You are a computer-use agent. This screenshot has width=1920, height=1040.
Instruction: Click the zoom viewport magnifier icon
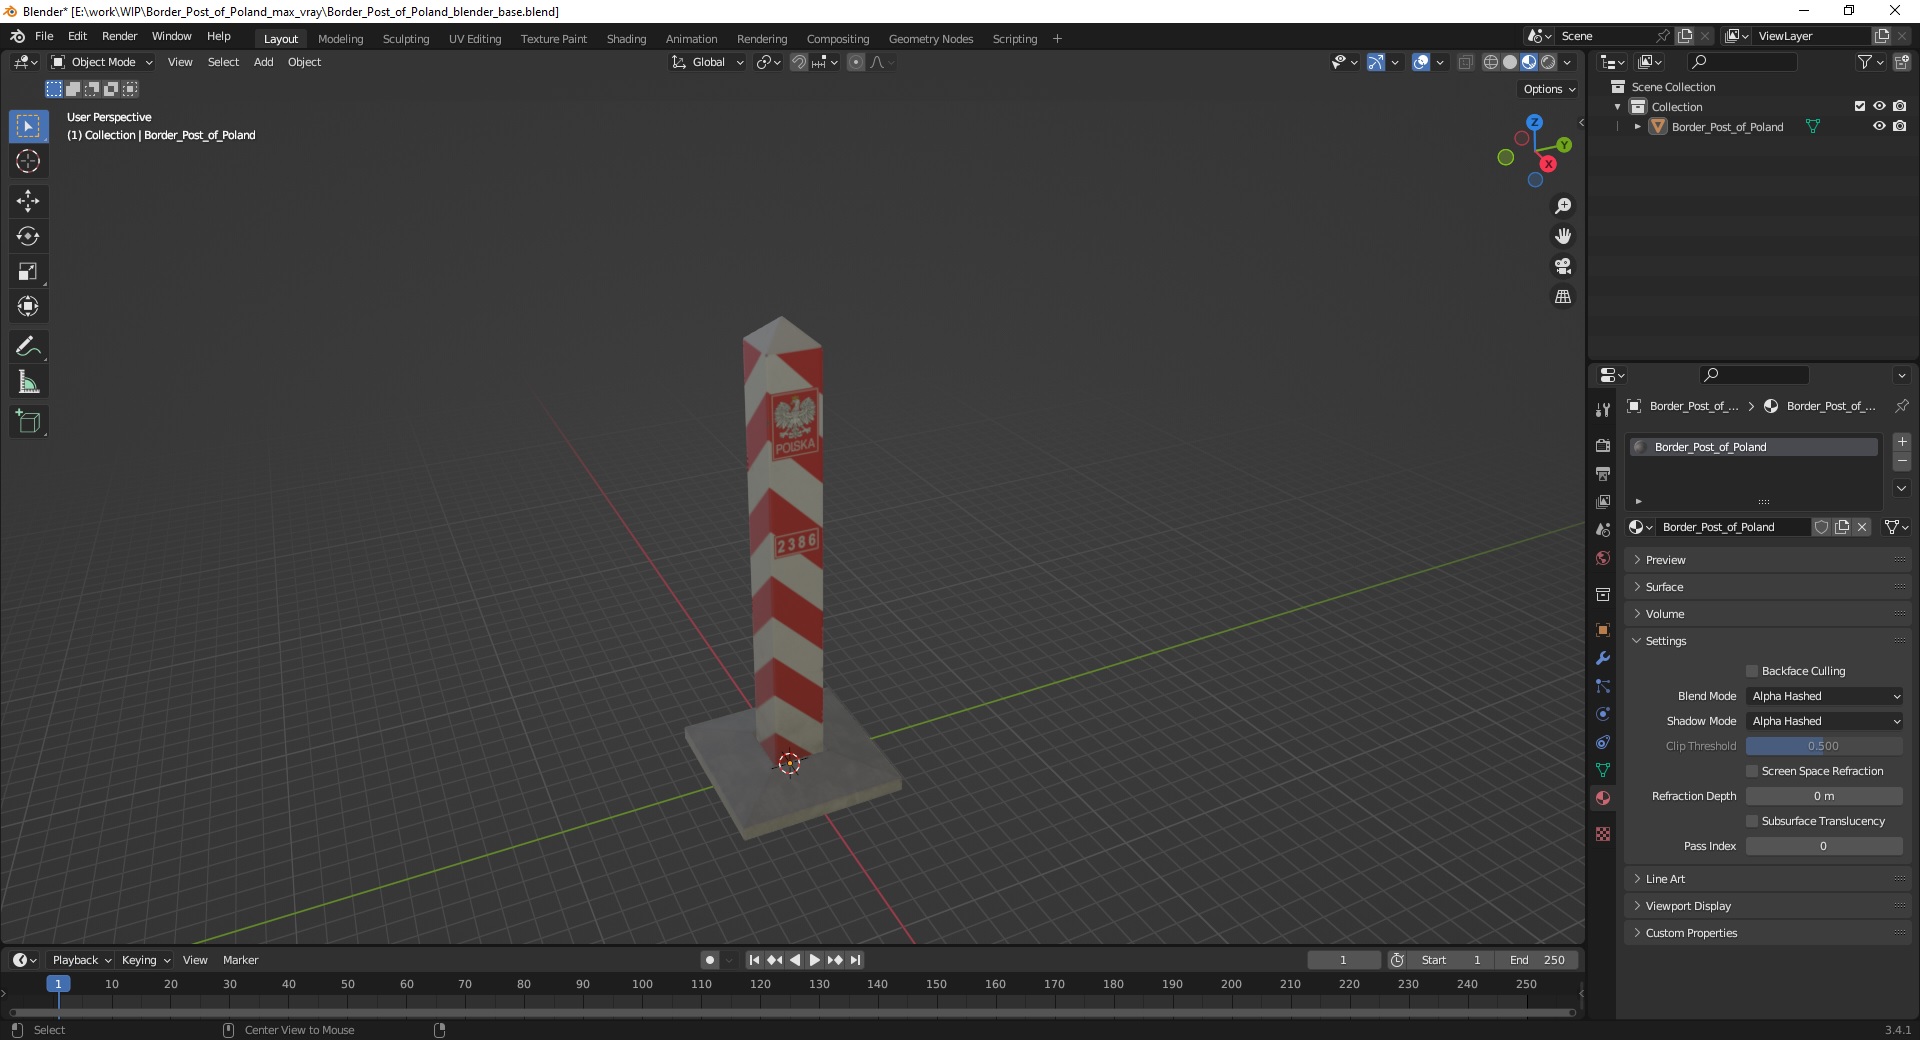point(1562,206)
